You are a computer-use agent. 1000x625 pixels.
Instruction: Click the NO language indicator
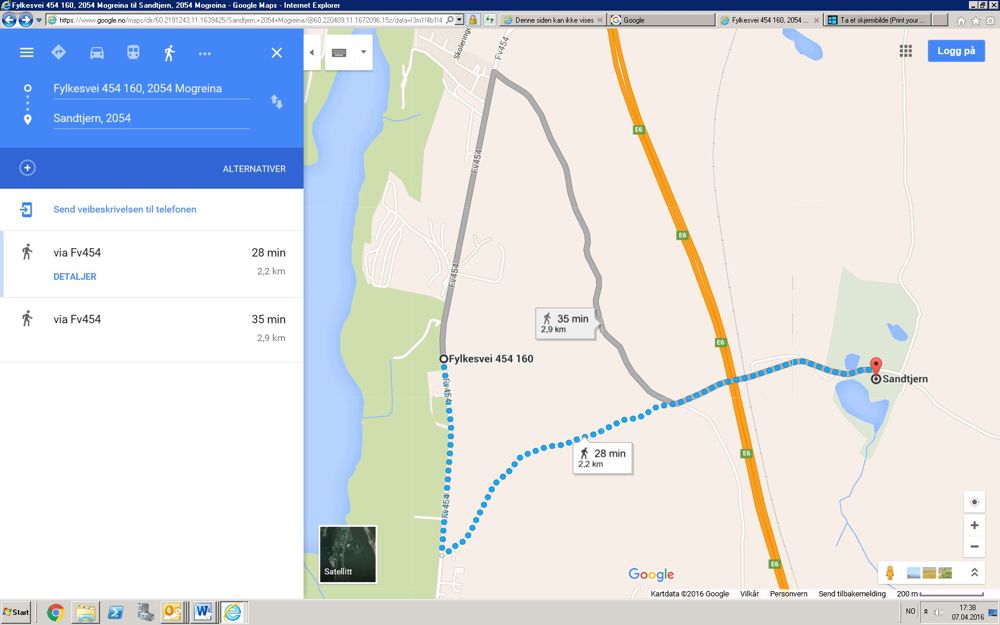click(x=911, y=611)
